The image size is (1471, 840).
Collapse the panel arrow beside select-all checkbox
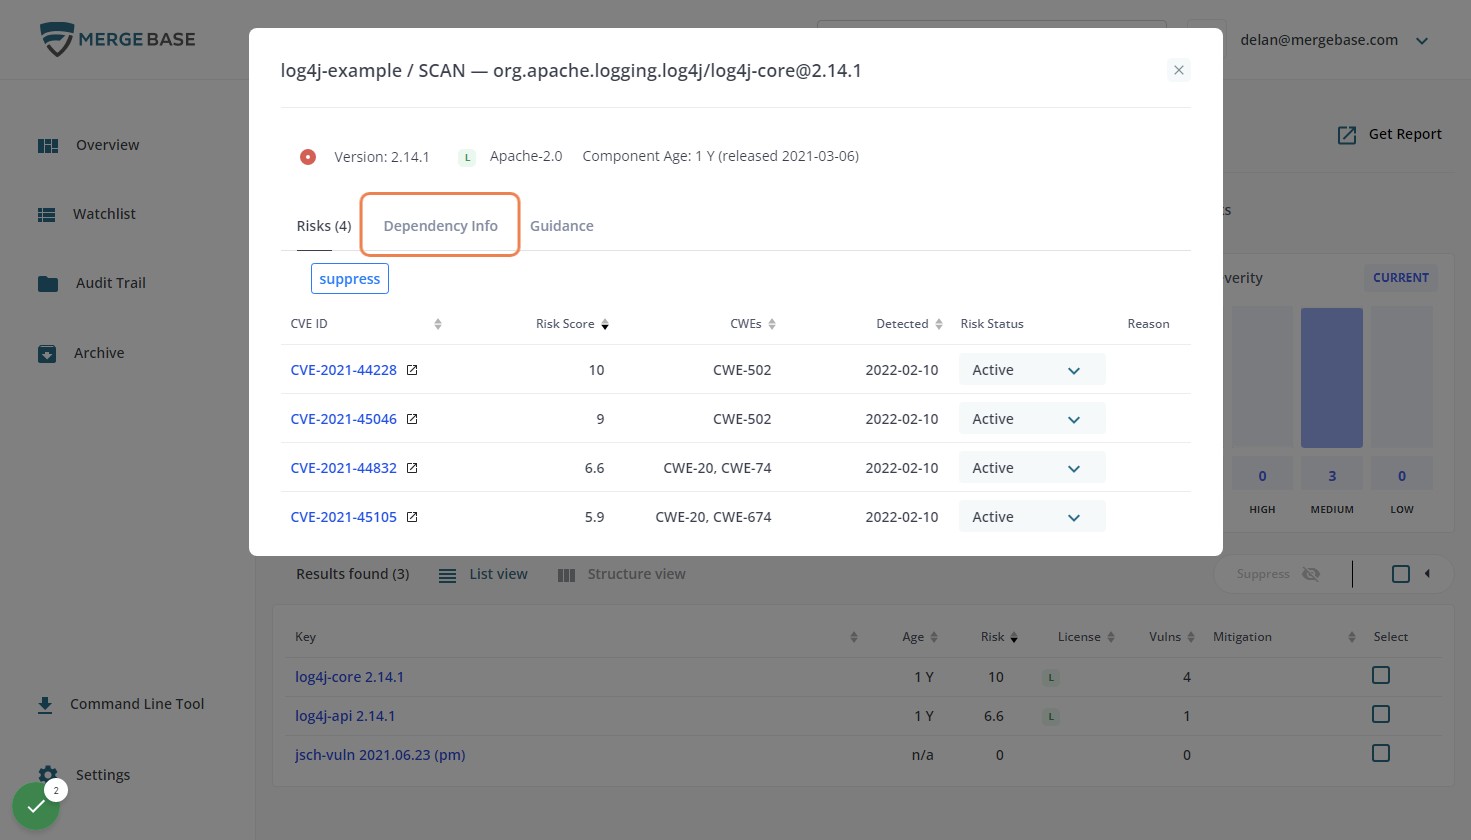click(1427, 574)
